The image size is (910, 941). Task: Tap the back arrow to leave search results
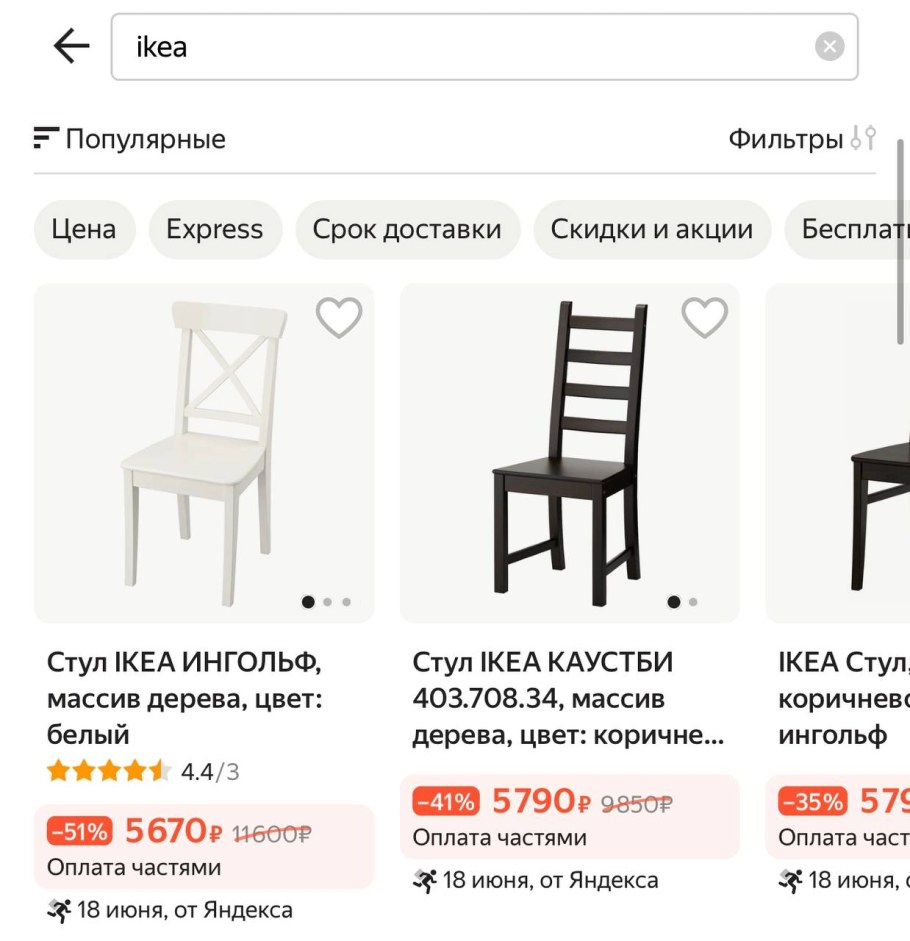coord(68,46)
